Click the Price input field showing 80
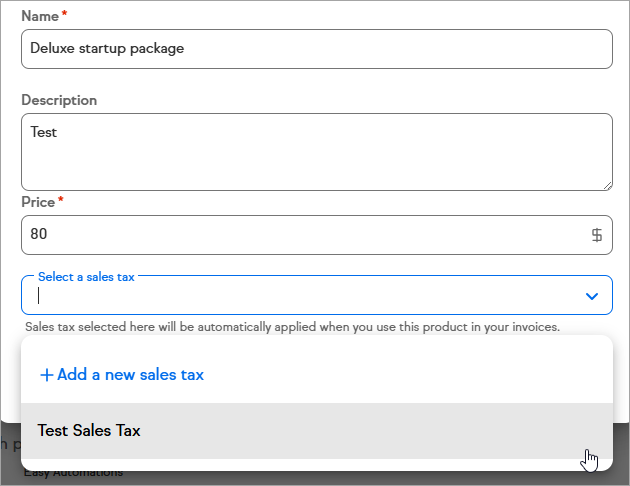 click(x=300, y=235)
